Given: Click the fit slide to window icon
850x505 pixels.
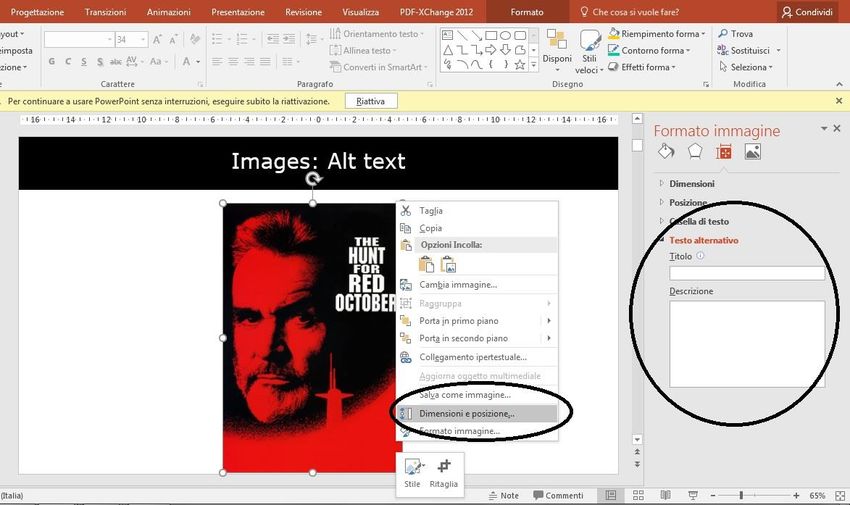Looking at the screenshot, I should pos(840,495).
